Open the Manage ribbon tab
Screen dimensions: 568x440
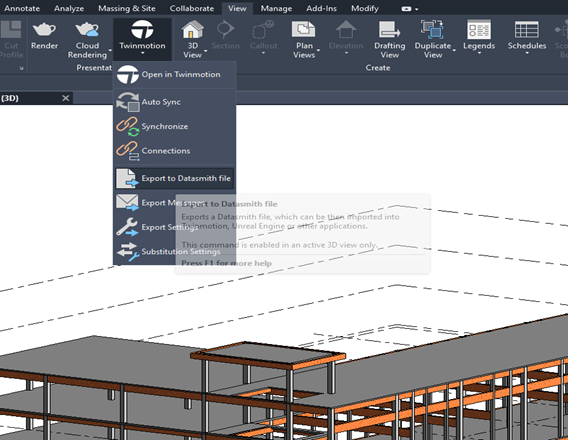click(x=276, y=8)
